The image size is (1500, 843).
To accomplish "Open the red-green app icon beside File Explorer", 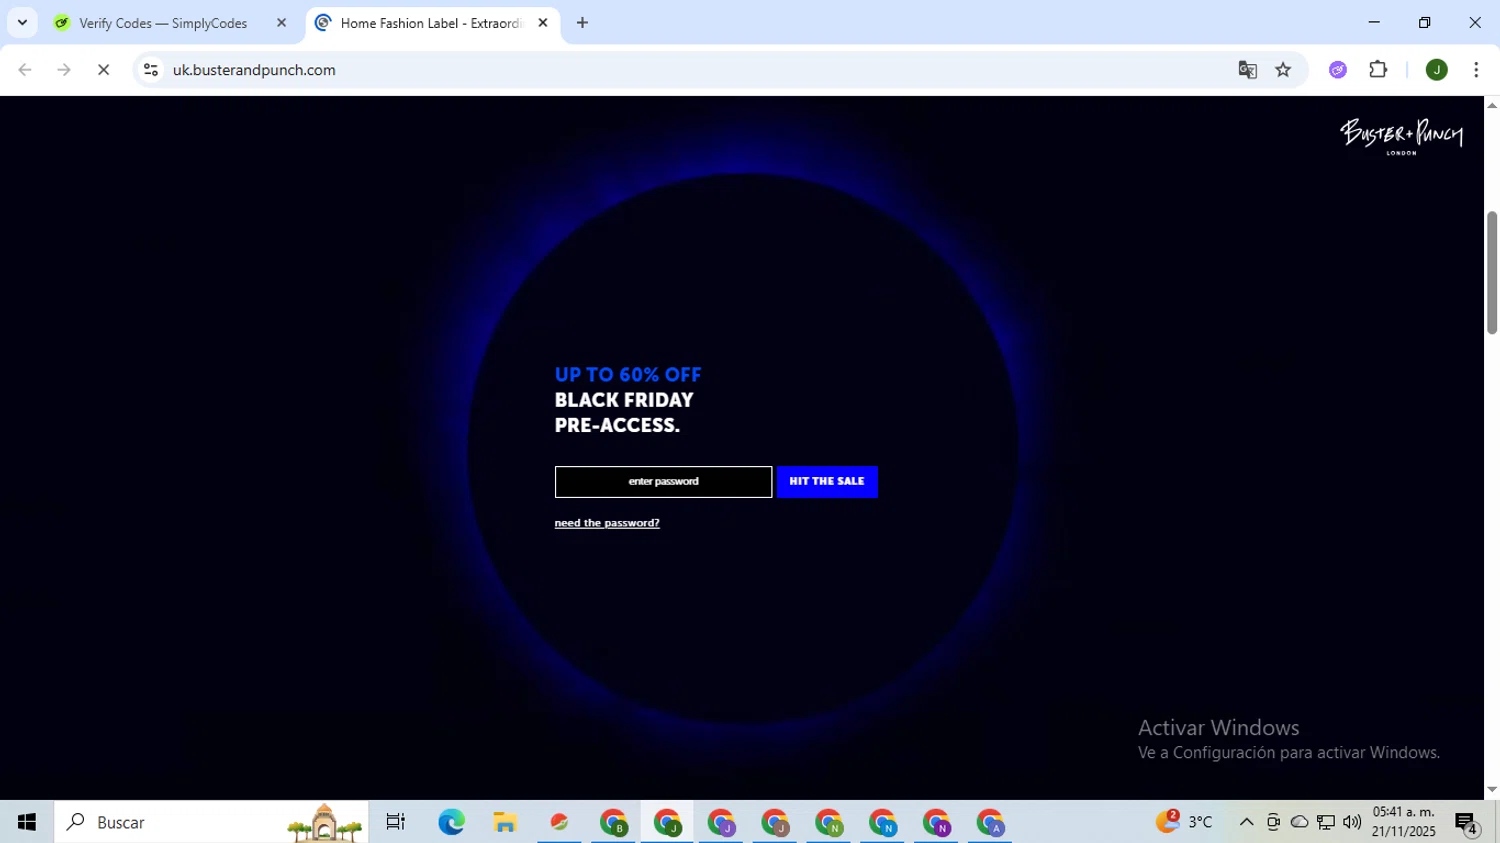I will coord(559,822).
